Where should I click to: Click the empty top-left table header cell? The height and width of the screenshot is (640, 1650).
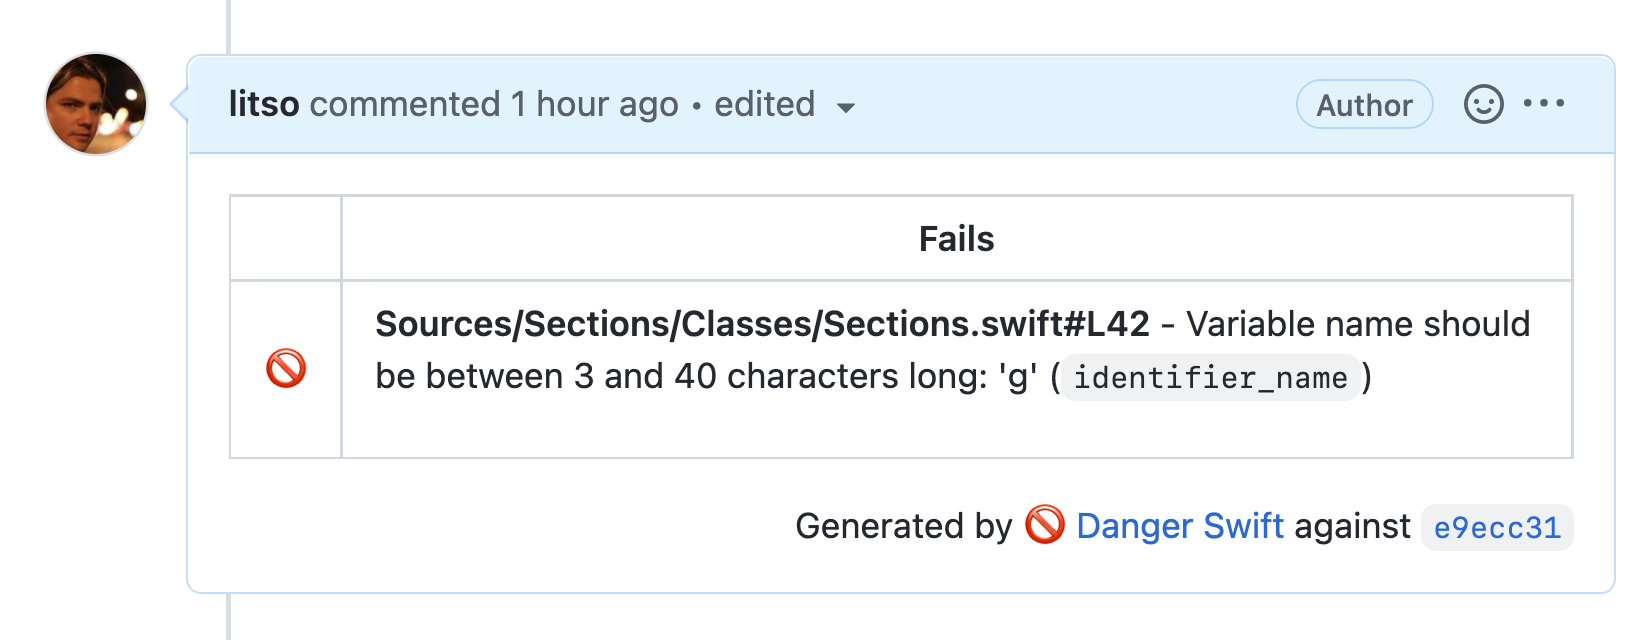tap(286, 238)
